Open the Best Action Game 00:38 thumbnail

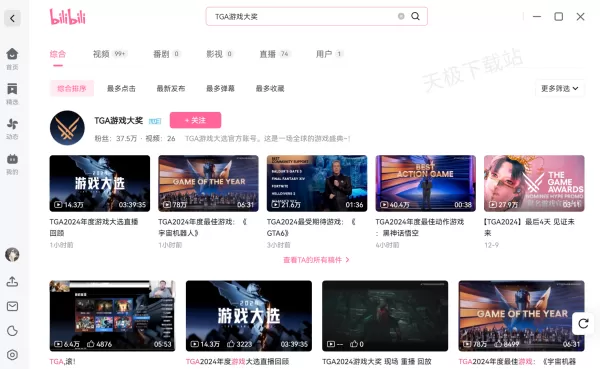point(426,183)
